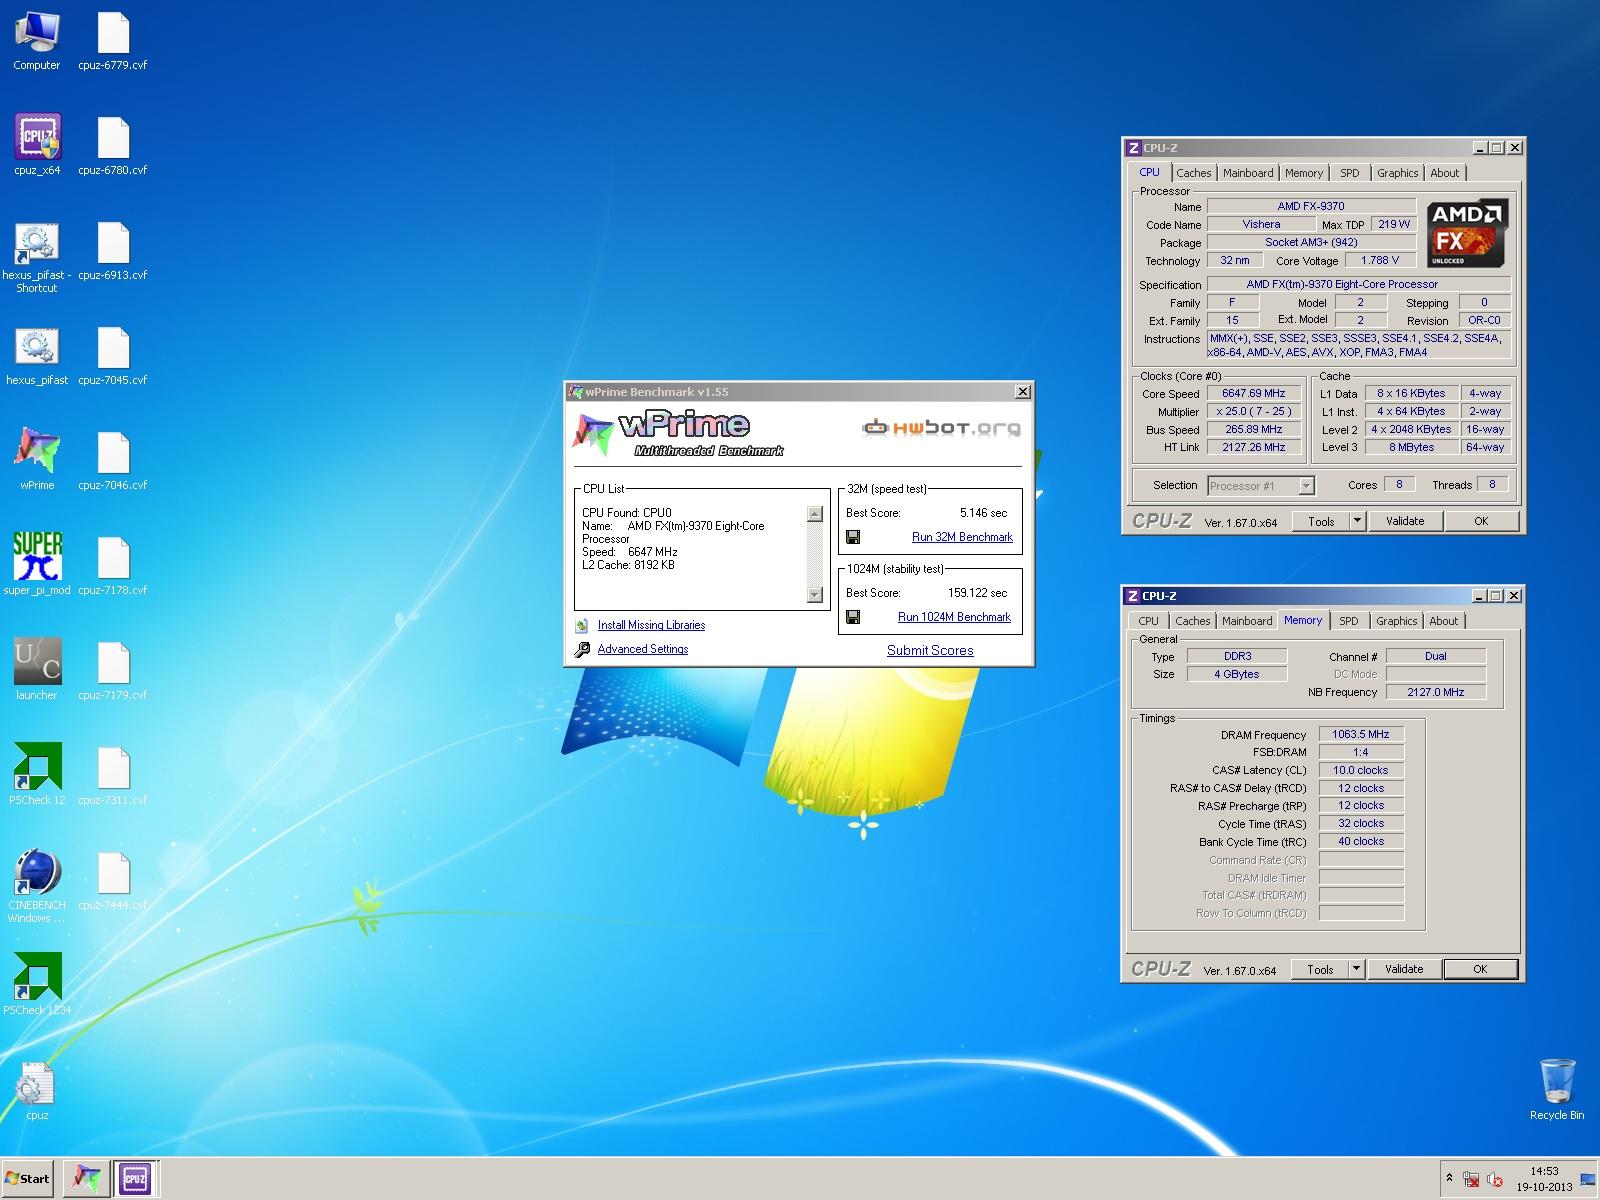Viewport: 1600px width, 1200px height.
Task: Select the cpuz-7178.cvf file icon
Action: 113,566
